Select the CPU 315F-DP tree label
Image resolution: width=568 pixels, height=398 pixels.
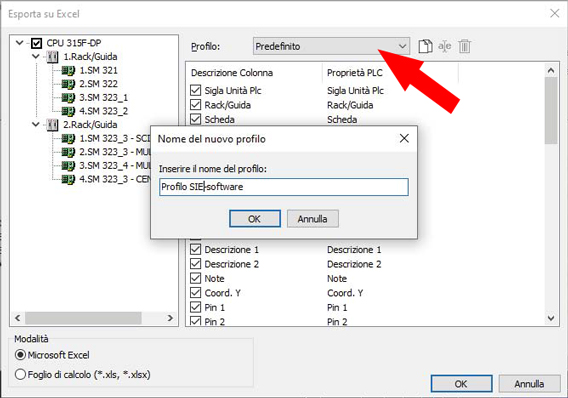[74, 43]
